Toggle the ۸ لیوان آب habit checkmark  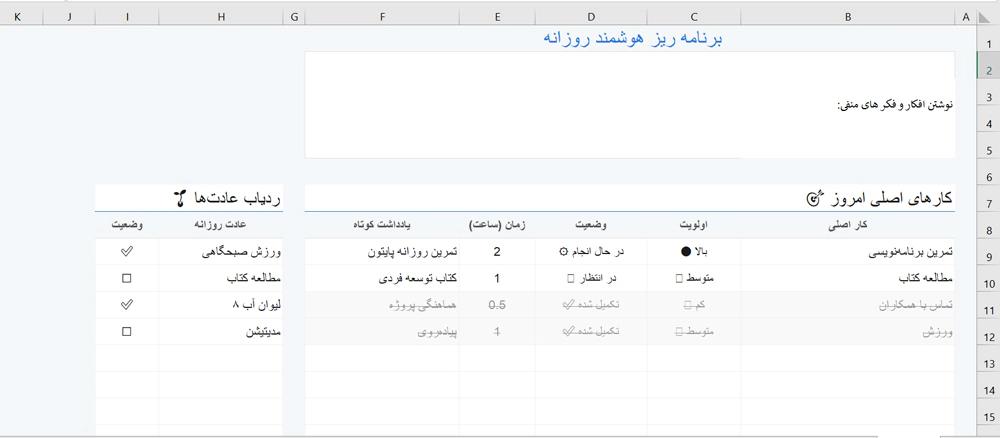coord(126,305)
